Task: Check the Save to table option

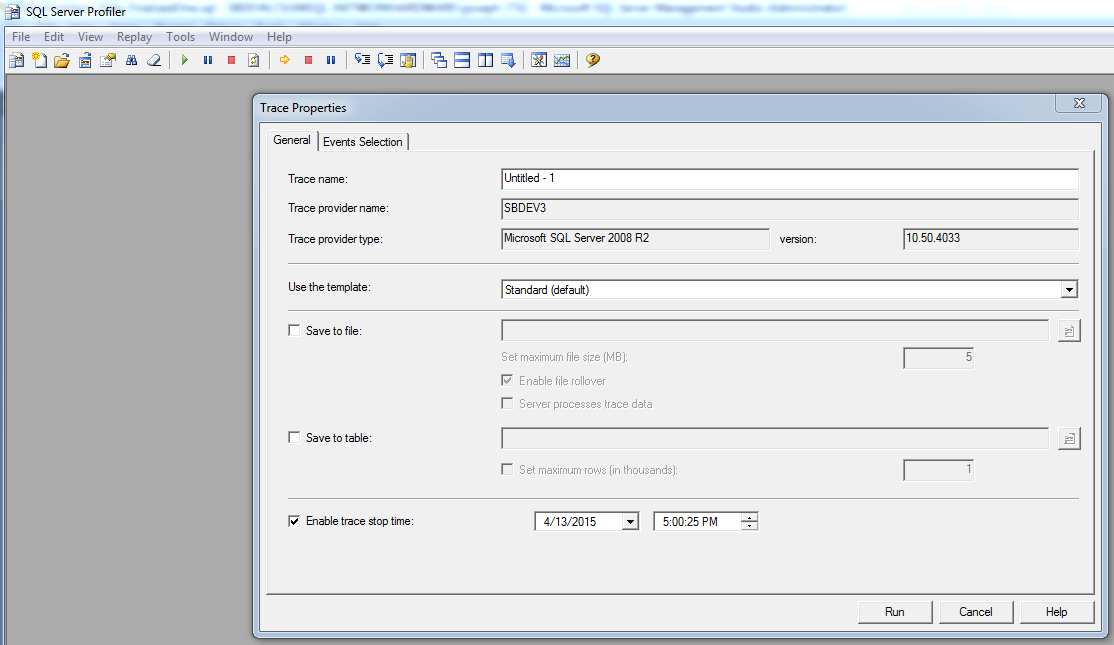Action: tap(293, 437)
